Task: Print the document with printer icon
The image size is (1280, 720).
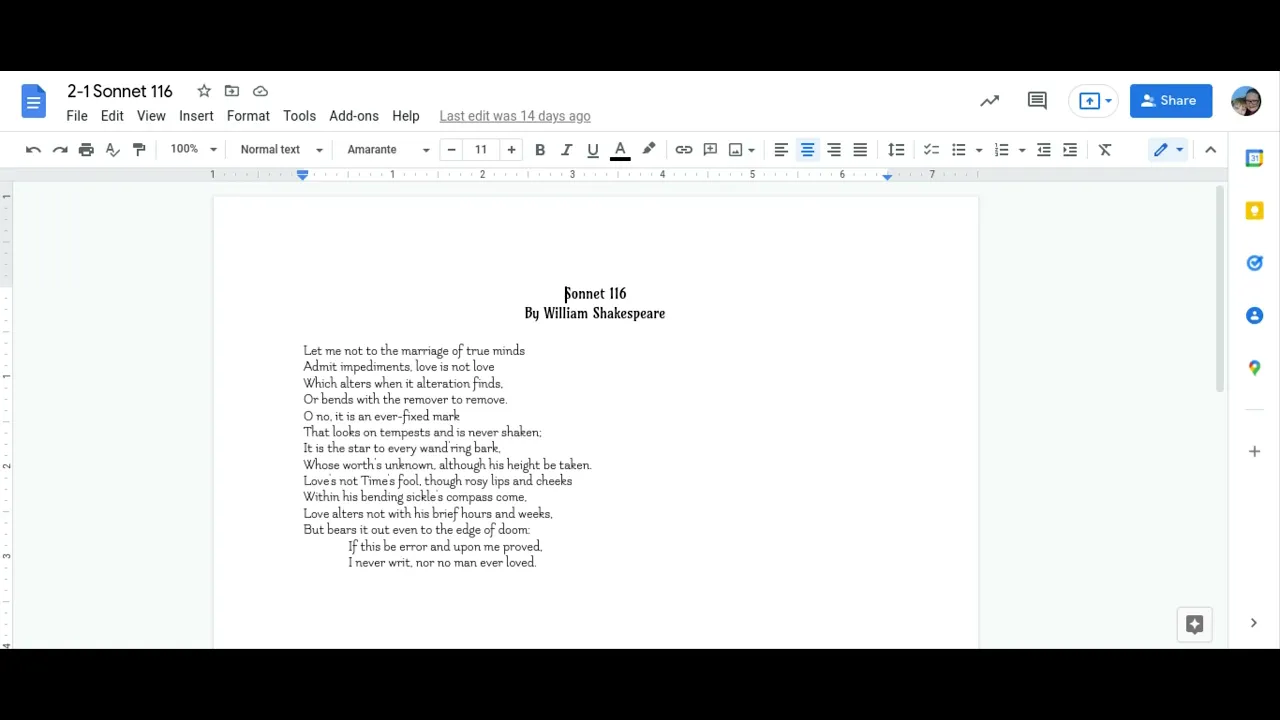Action: tap(86, 150)
